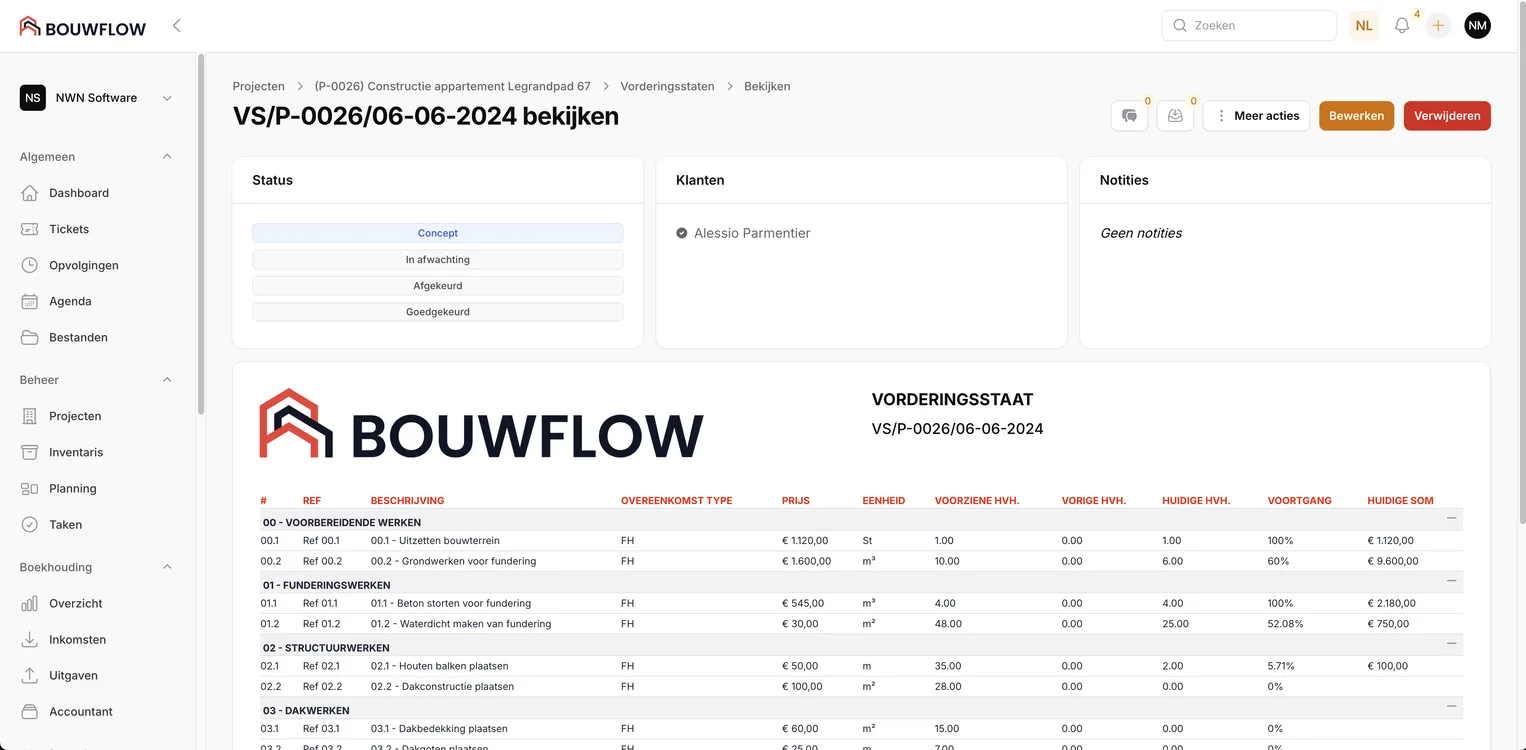The height and width of the screenshot is (750, 1526).
Task: Open the NWN Software organization dropdown
Action: pos(97,98)
